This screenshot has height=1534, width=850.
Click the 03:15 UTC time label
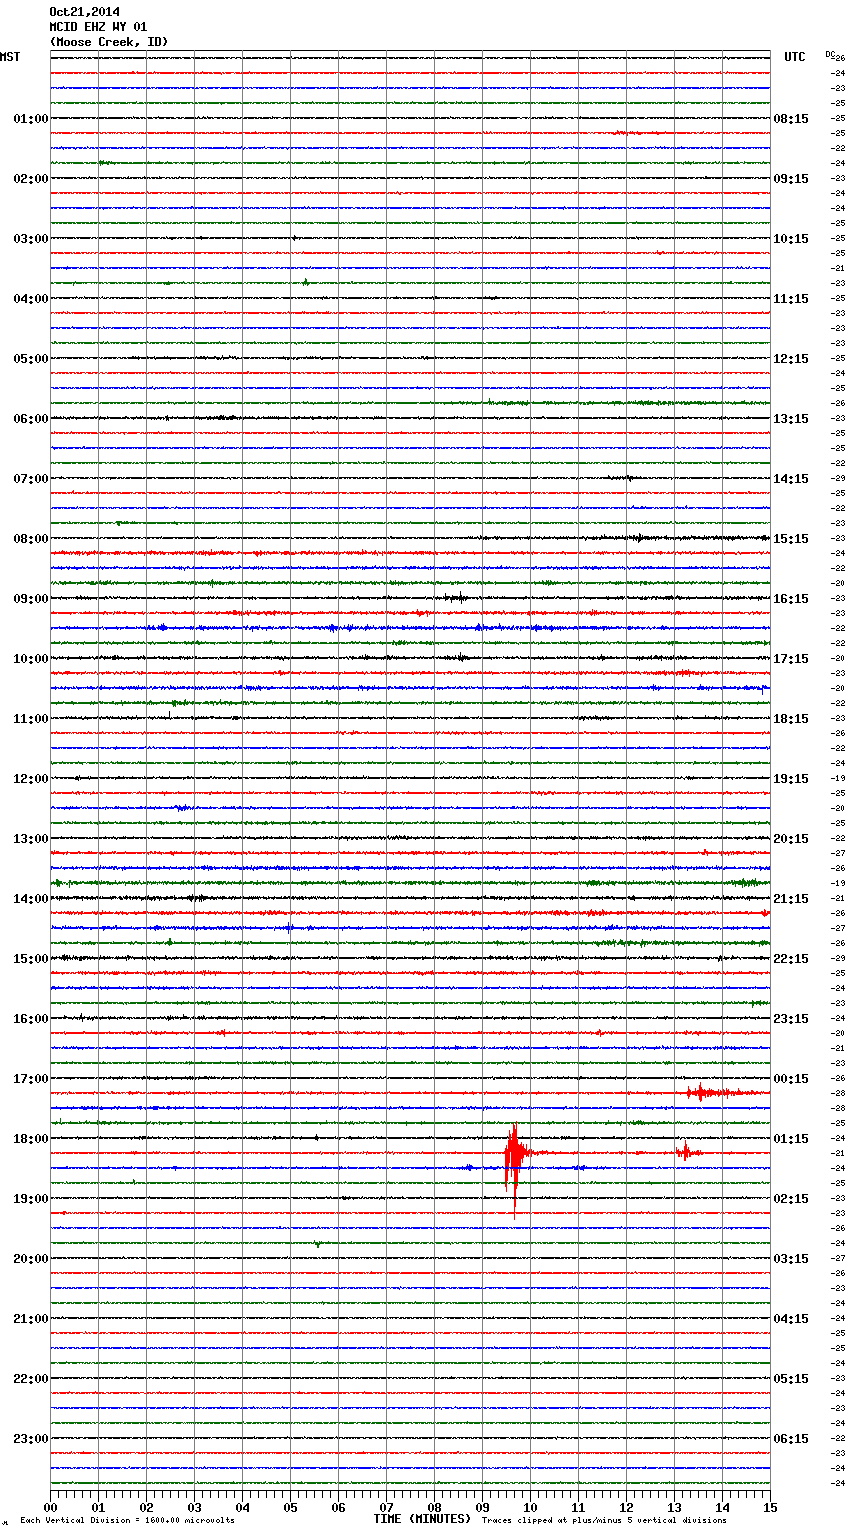pyautogui.click(x=791, y=1259)
